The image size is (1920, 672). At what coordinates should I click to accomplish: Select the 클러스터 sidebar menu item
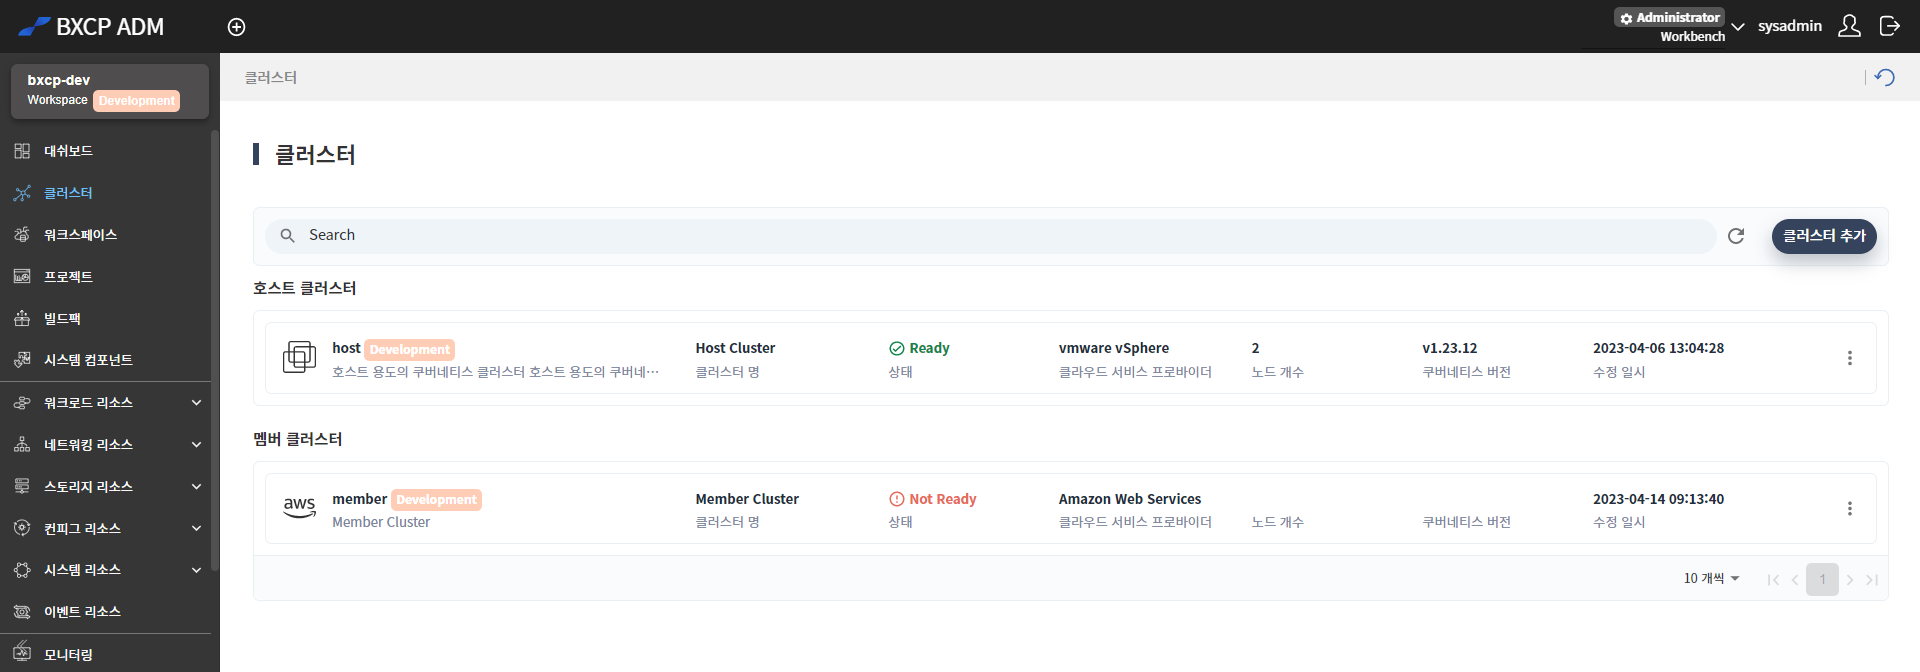click(68, 193)
